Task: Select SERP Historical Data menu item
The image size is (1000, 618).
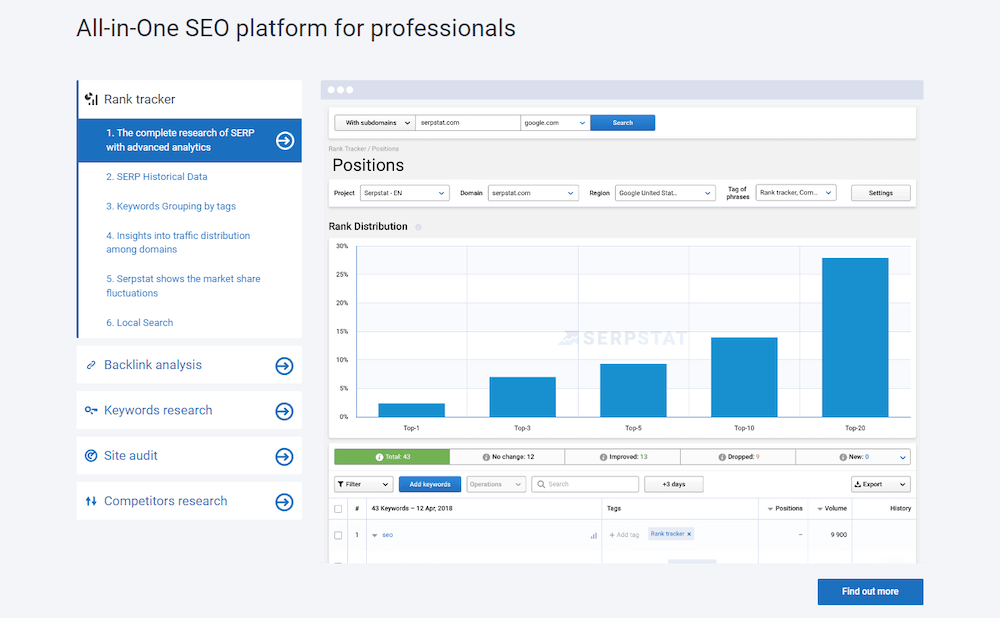Action: 157,177
